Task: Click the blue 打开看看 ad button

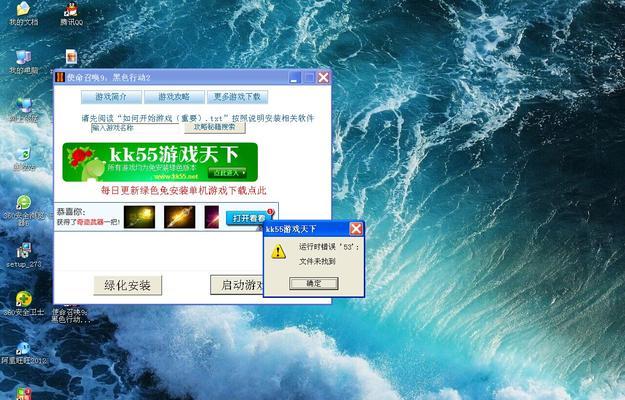Action: pos(249,218)
